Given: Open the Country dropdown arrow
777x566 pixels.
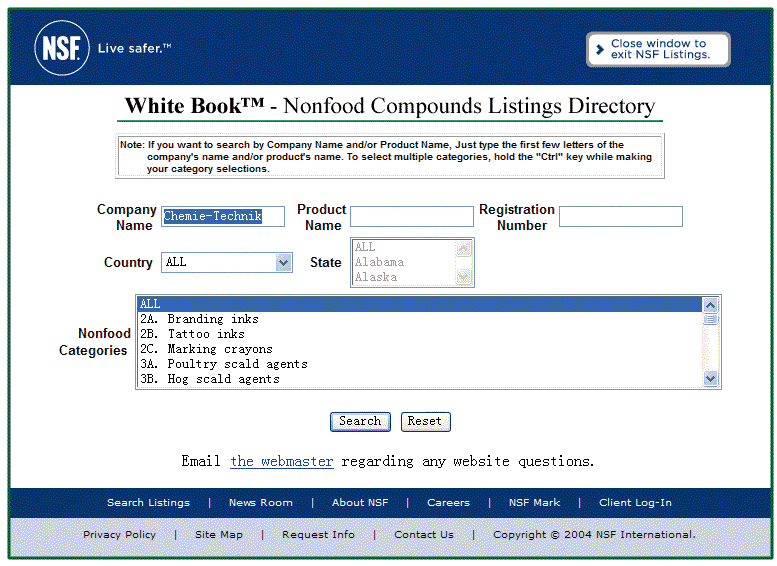Looking at the screenshot, I should [283, 262].
